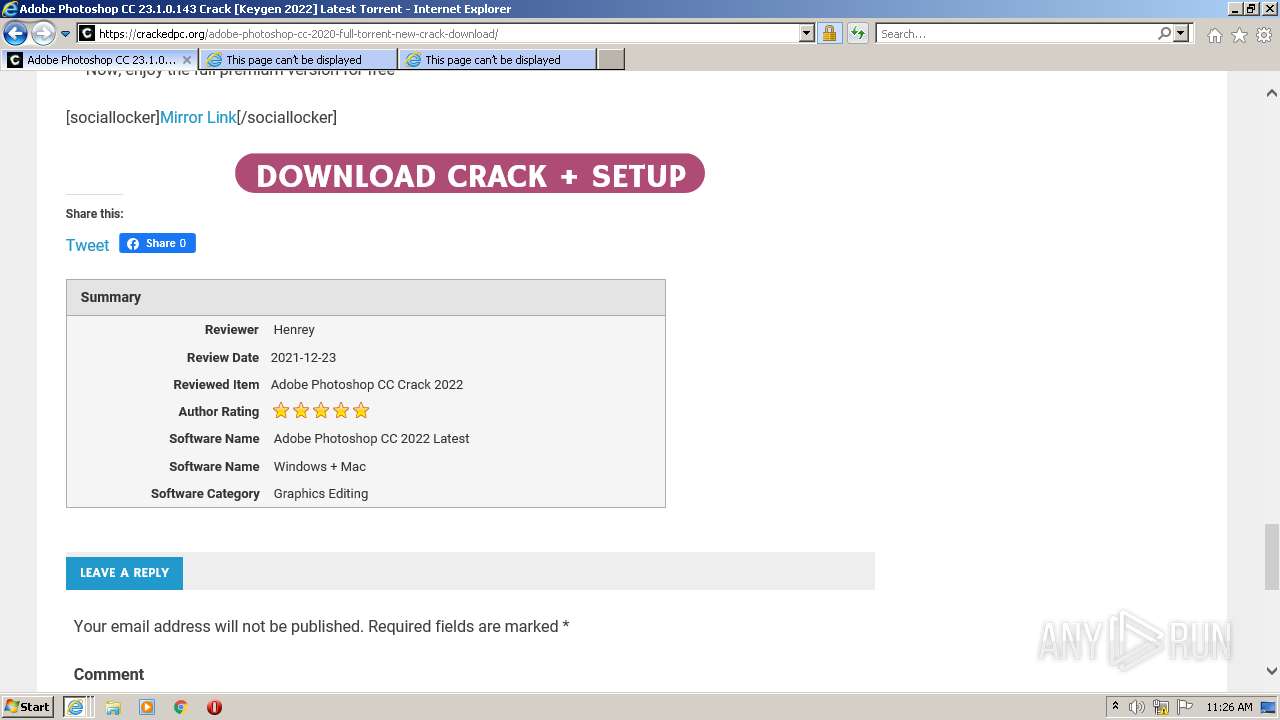Click the Comment label

(109, 674)
